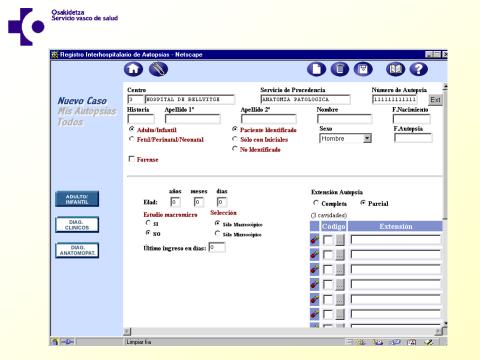The height and width of the screenshot is (360, 480).
Task: Open the Nuevo Caso section
Action: pos(82,101)
